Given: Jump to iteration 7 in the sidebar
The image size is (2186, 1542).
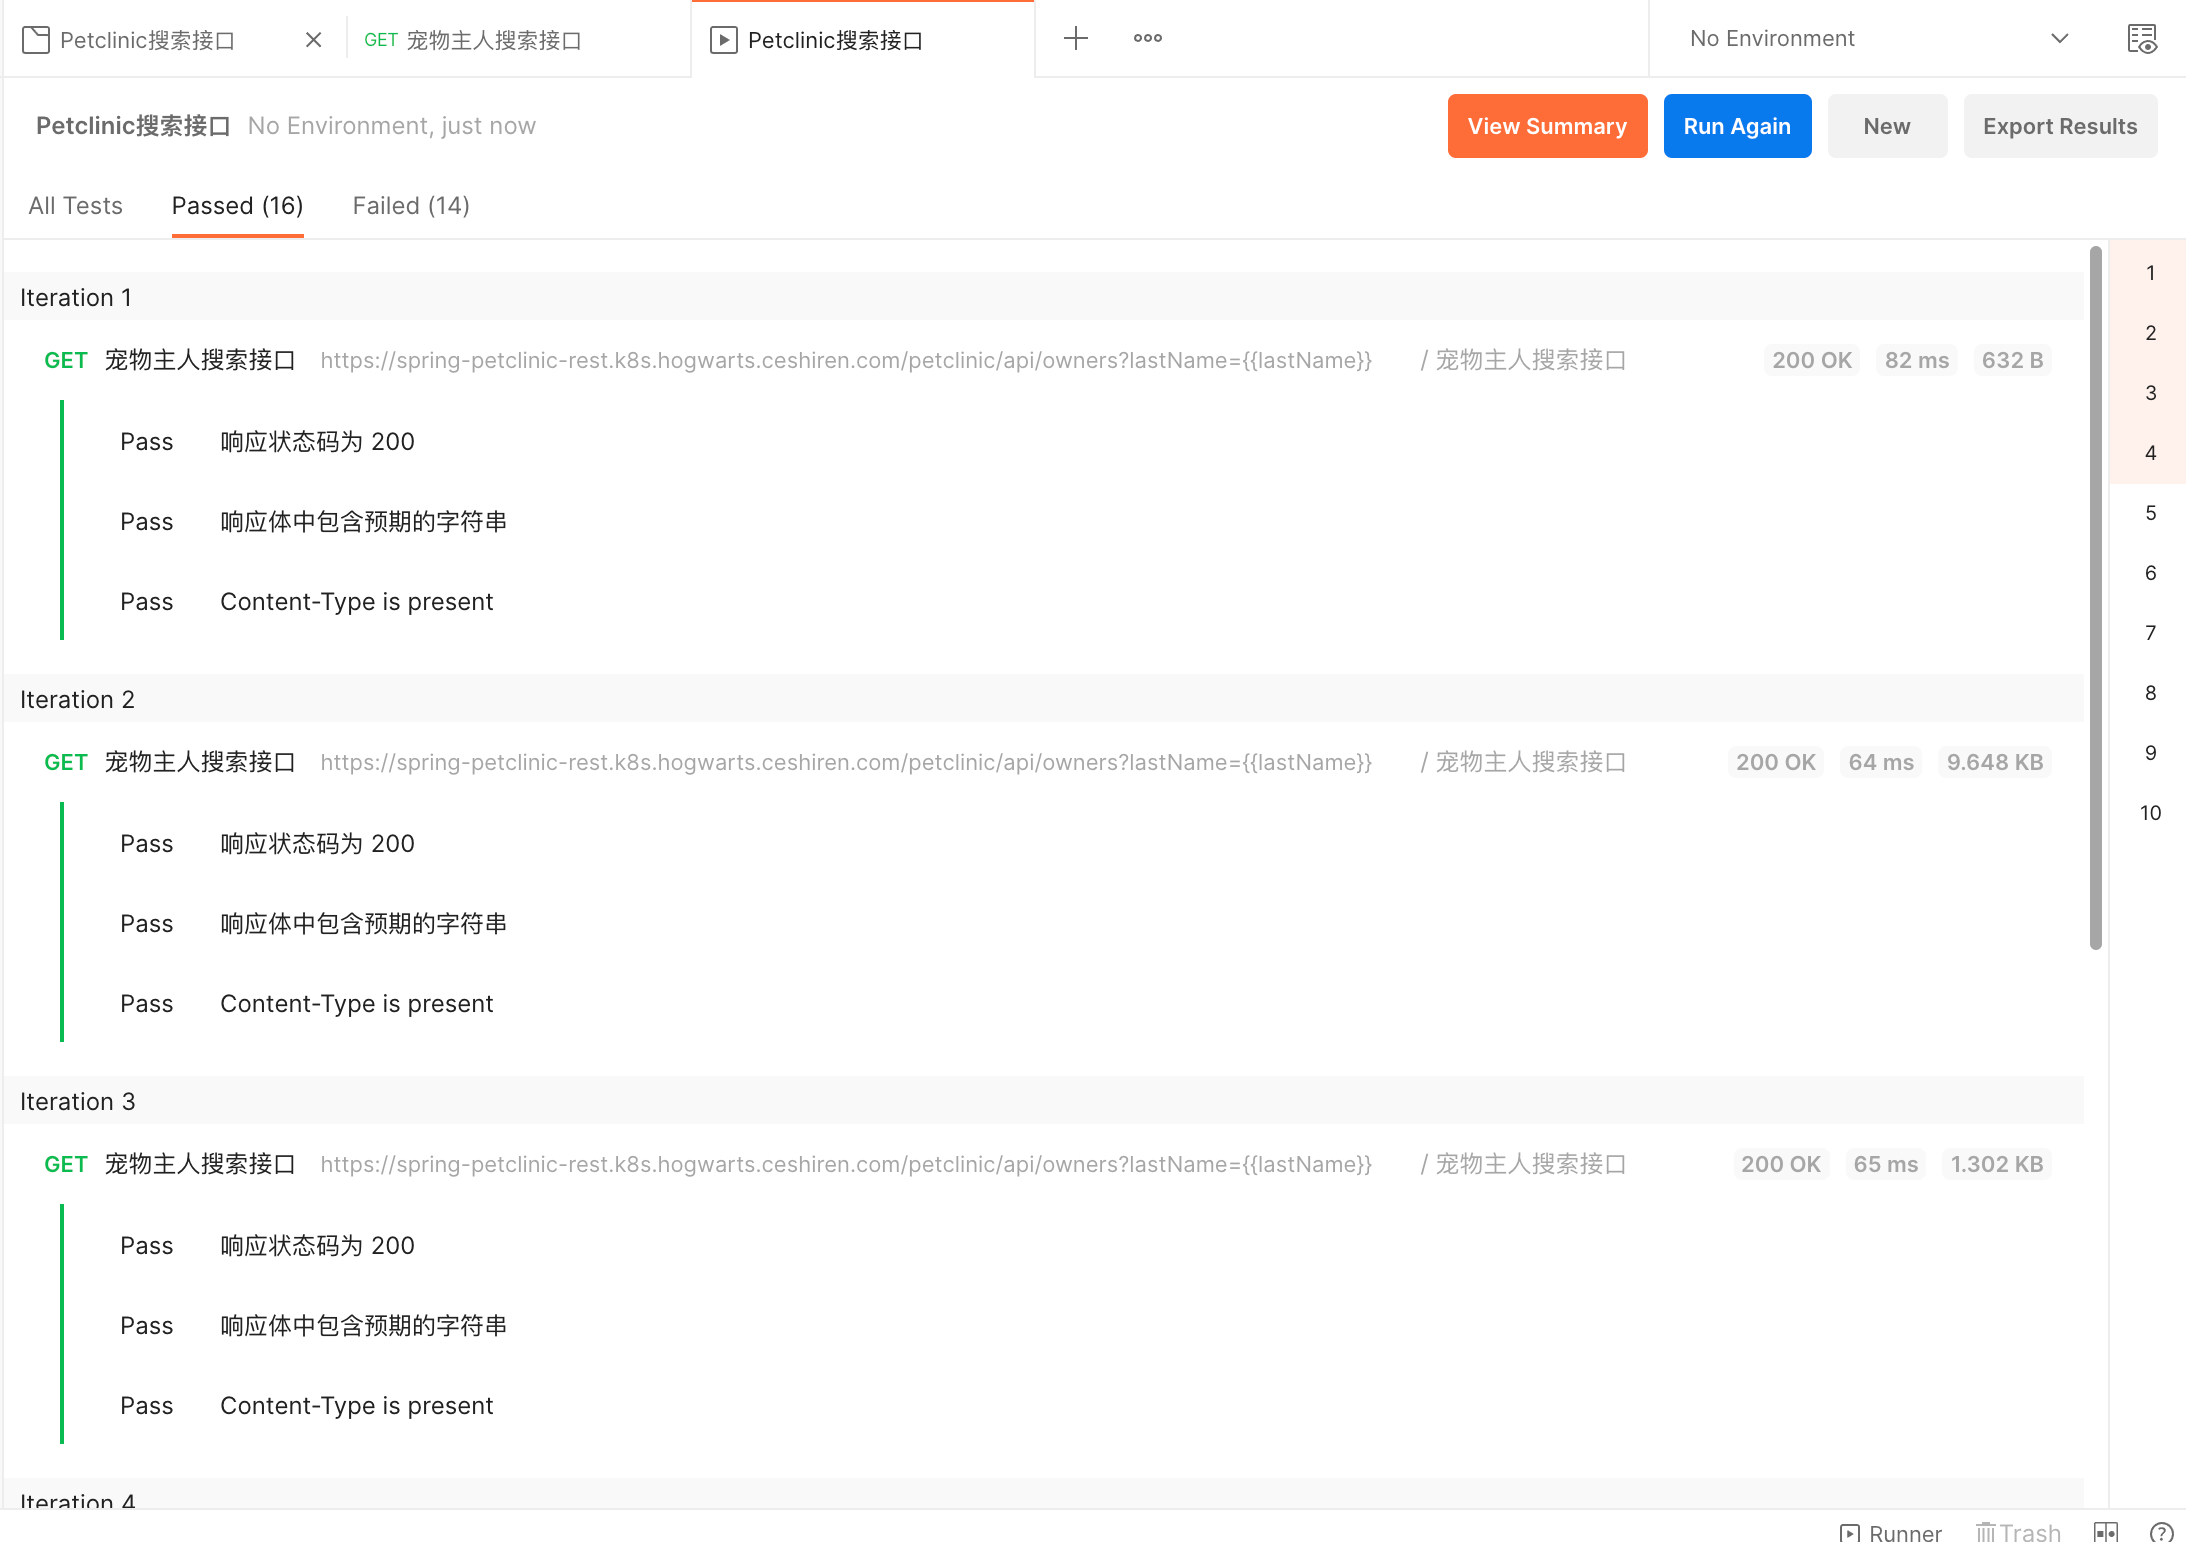Looking at the screenshot, I should click(x=2150, y=633).
